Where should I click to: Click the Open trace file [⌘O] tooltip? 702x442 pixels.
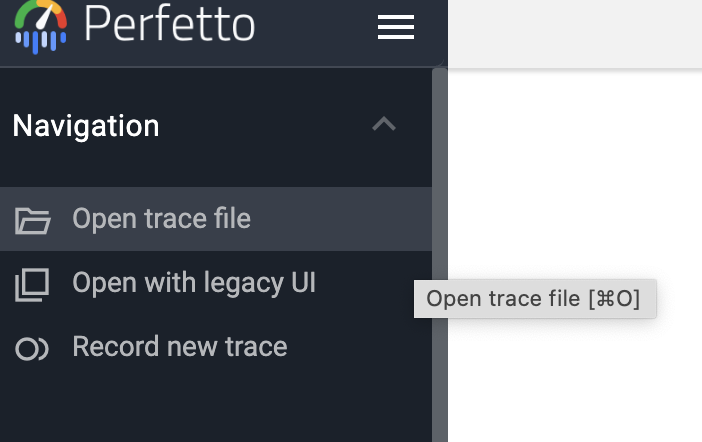(x=534, y=299)
